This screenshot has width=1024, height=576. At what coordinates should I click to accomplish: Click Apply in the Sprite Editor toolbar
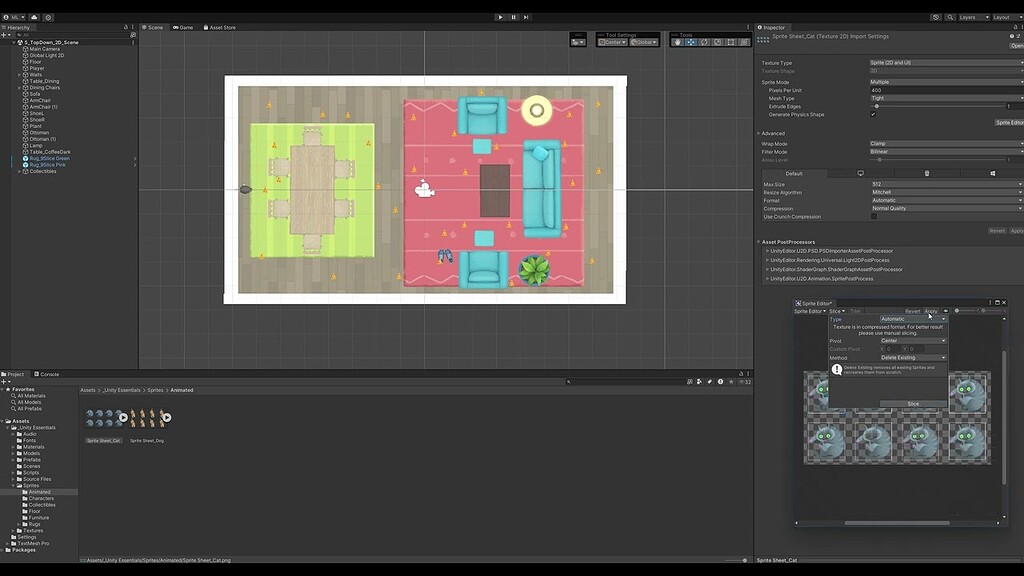931,311
